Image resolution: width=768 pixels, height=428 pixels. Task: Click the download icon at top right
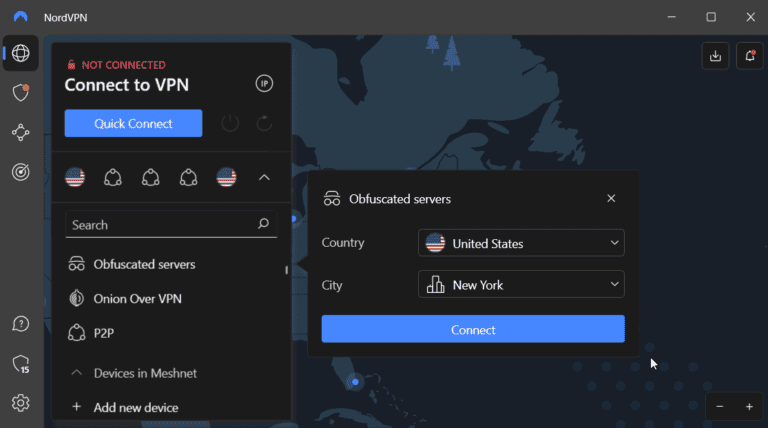(715, 56)
